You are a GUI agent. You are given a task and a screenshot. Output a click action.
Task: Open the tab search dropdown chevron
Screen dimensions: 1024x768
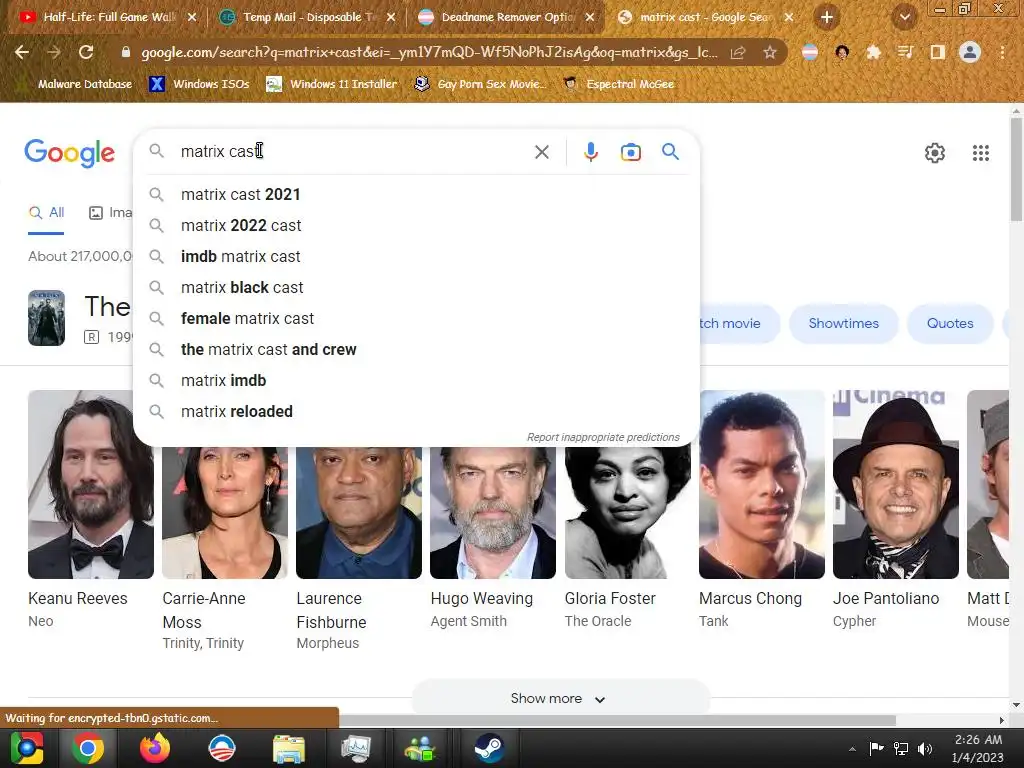904,17
